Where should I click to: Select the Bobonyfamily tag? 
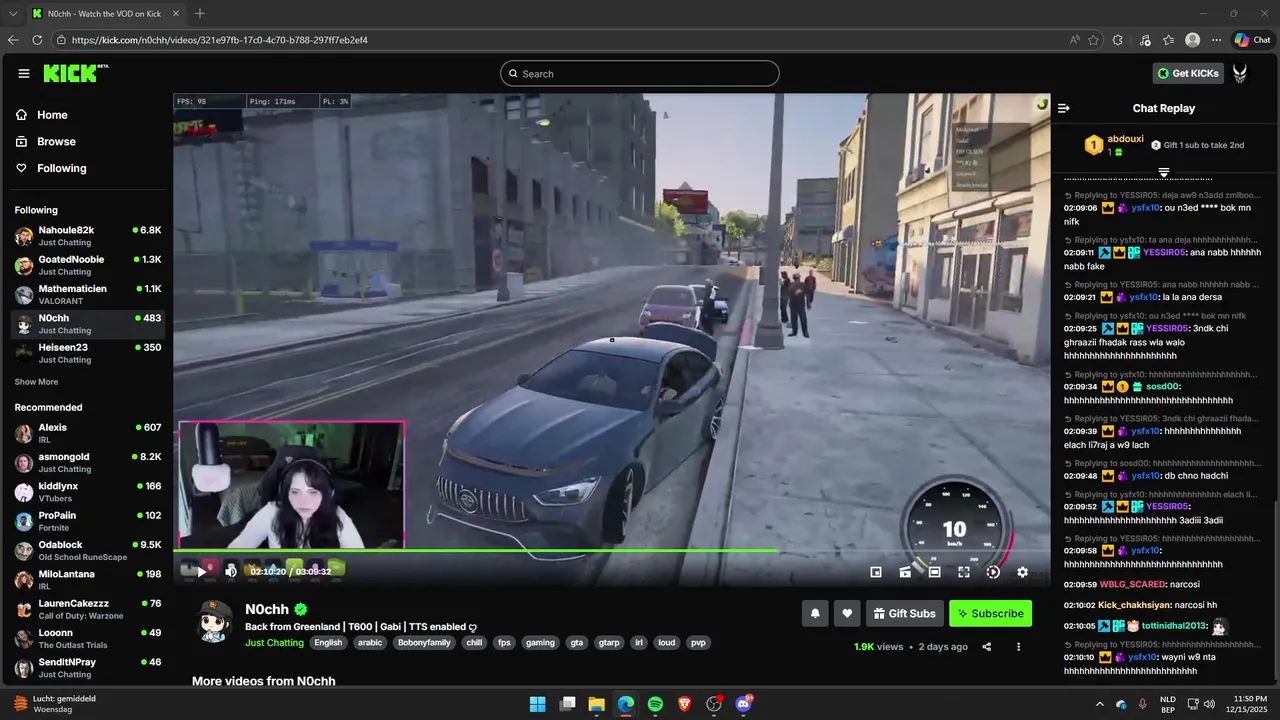tap(422, 643)
